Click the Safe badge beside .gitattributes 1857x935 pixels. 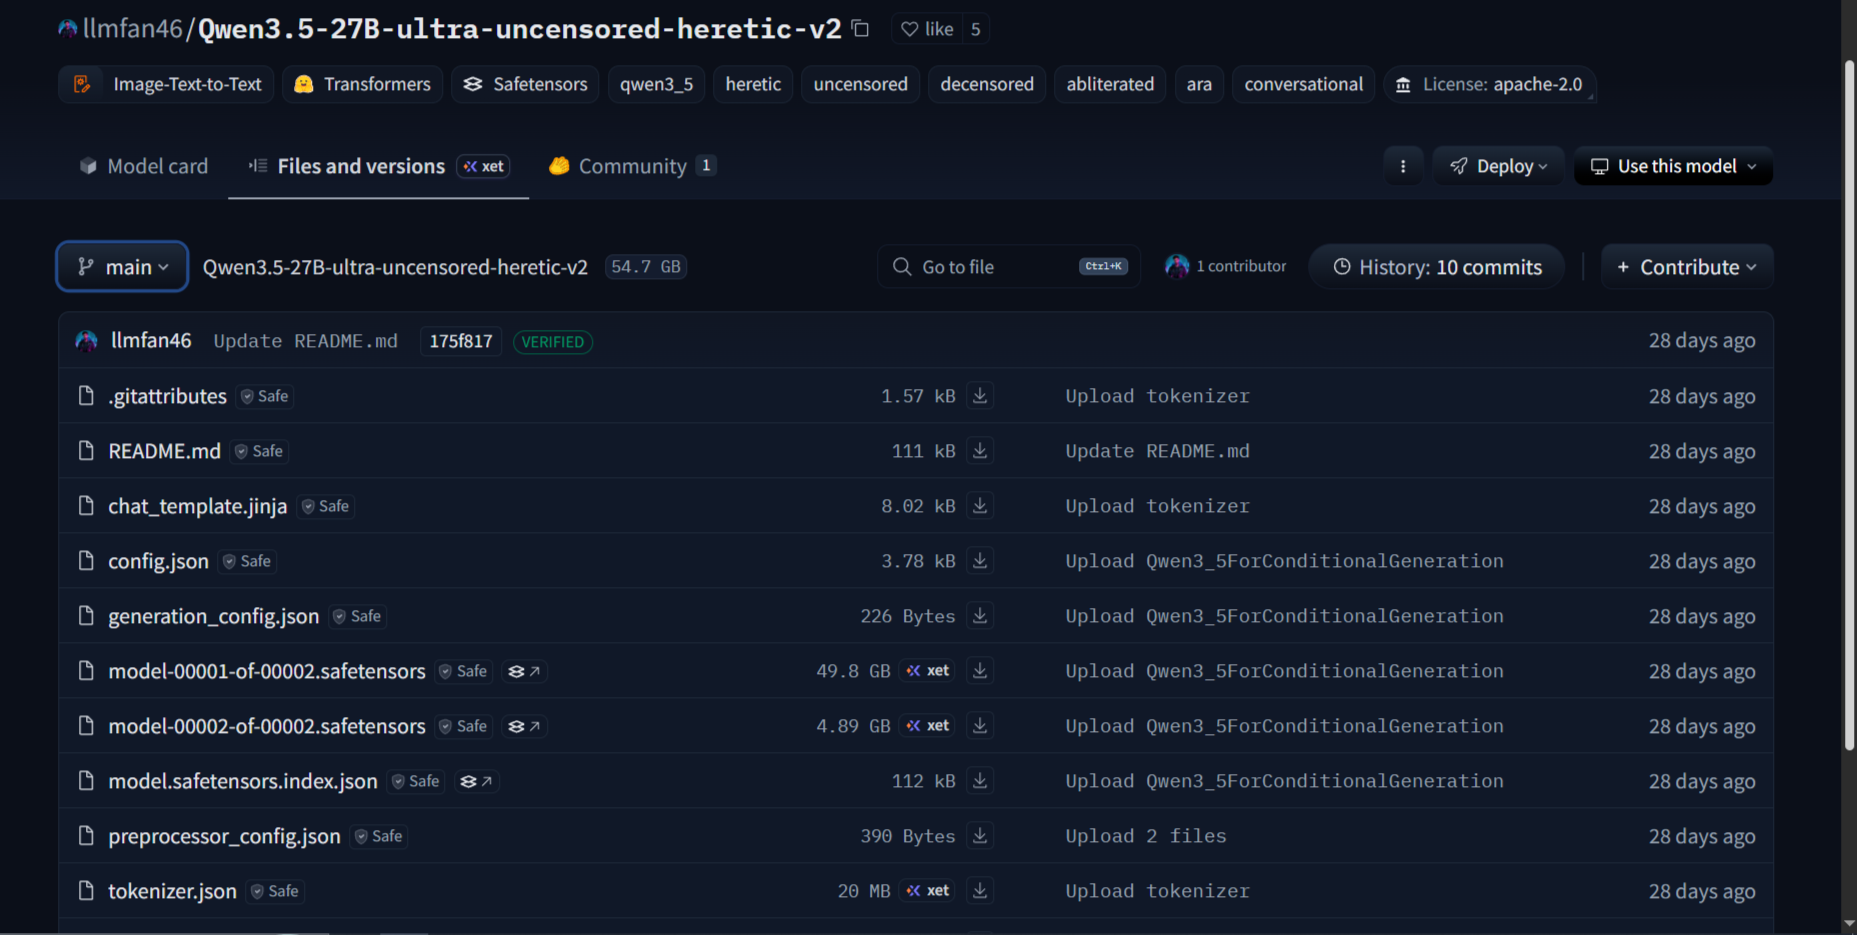tap(265, 396)
